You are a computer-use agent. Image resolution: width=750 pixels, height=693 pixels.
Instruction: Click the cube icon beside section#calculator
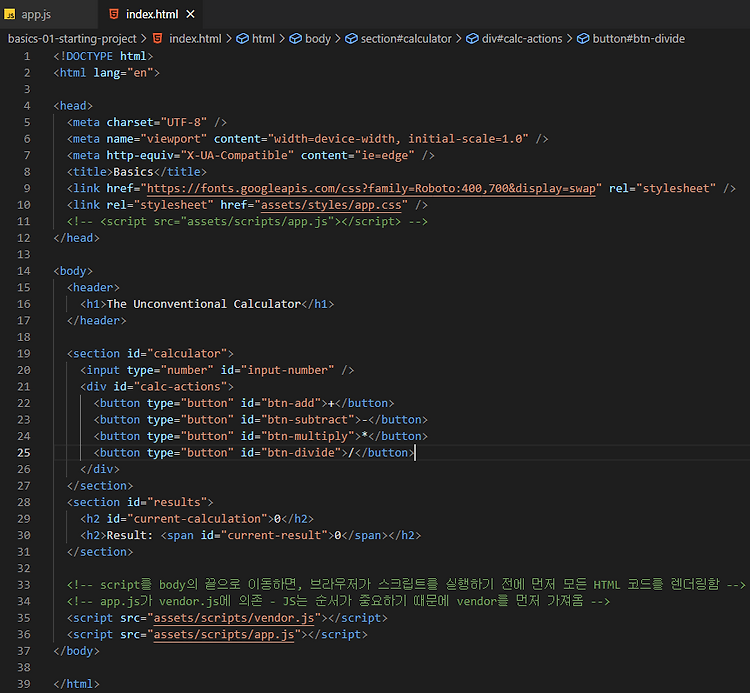point(352,39)
